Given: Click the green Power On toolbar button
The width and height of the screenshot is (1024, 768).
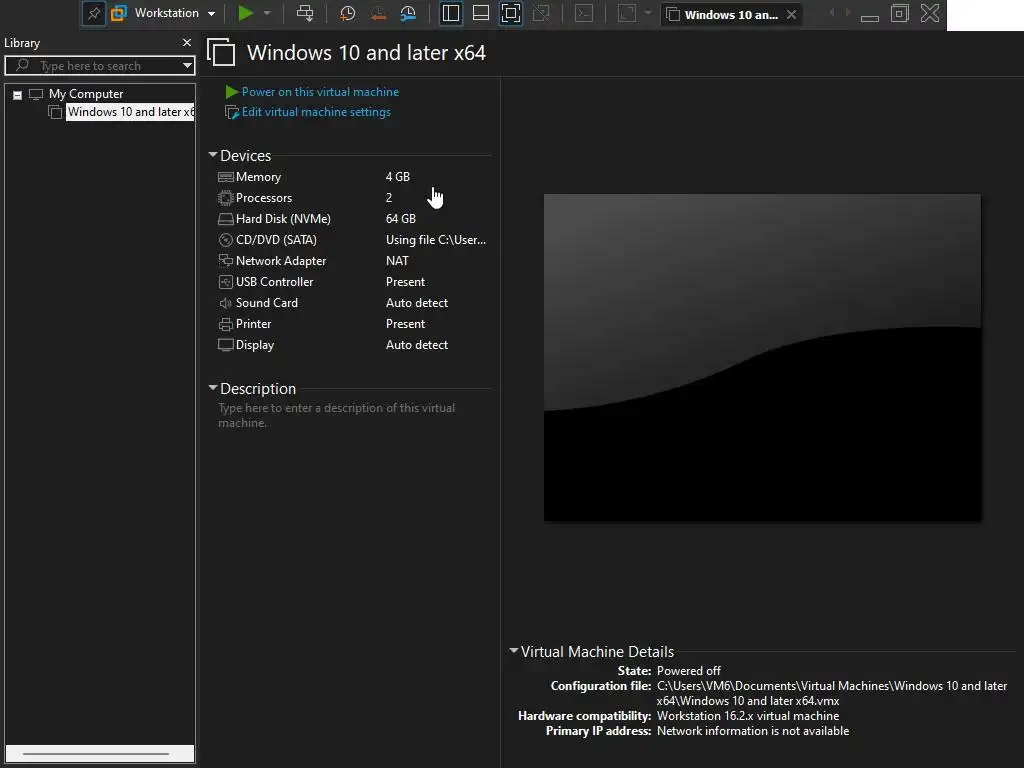Looking at the screenshot, I should 246,13.
